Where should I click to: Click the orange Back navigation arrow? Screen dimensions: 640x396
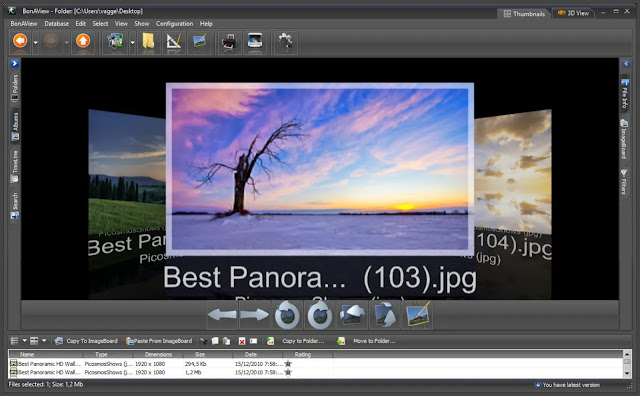(20, 41)
